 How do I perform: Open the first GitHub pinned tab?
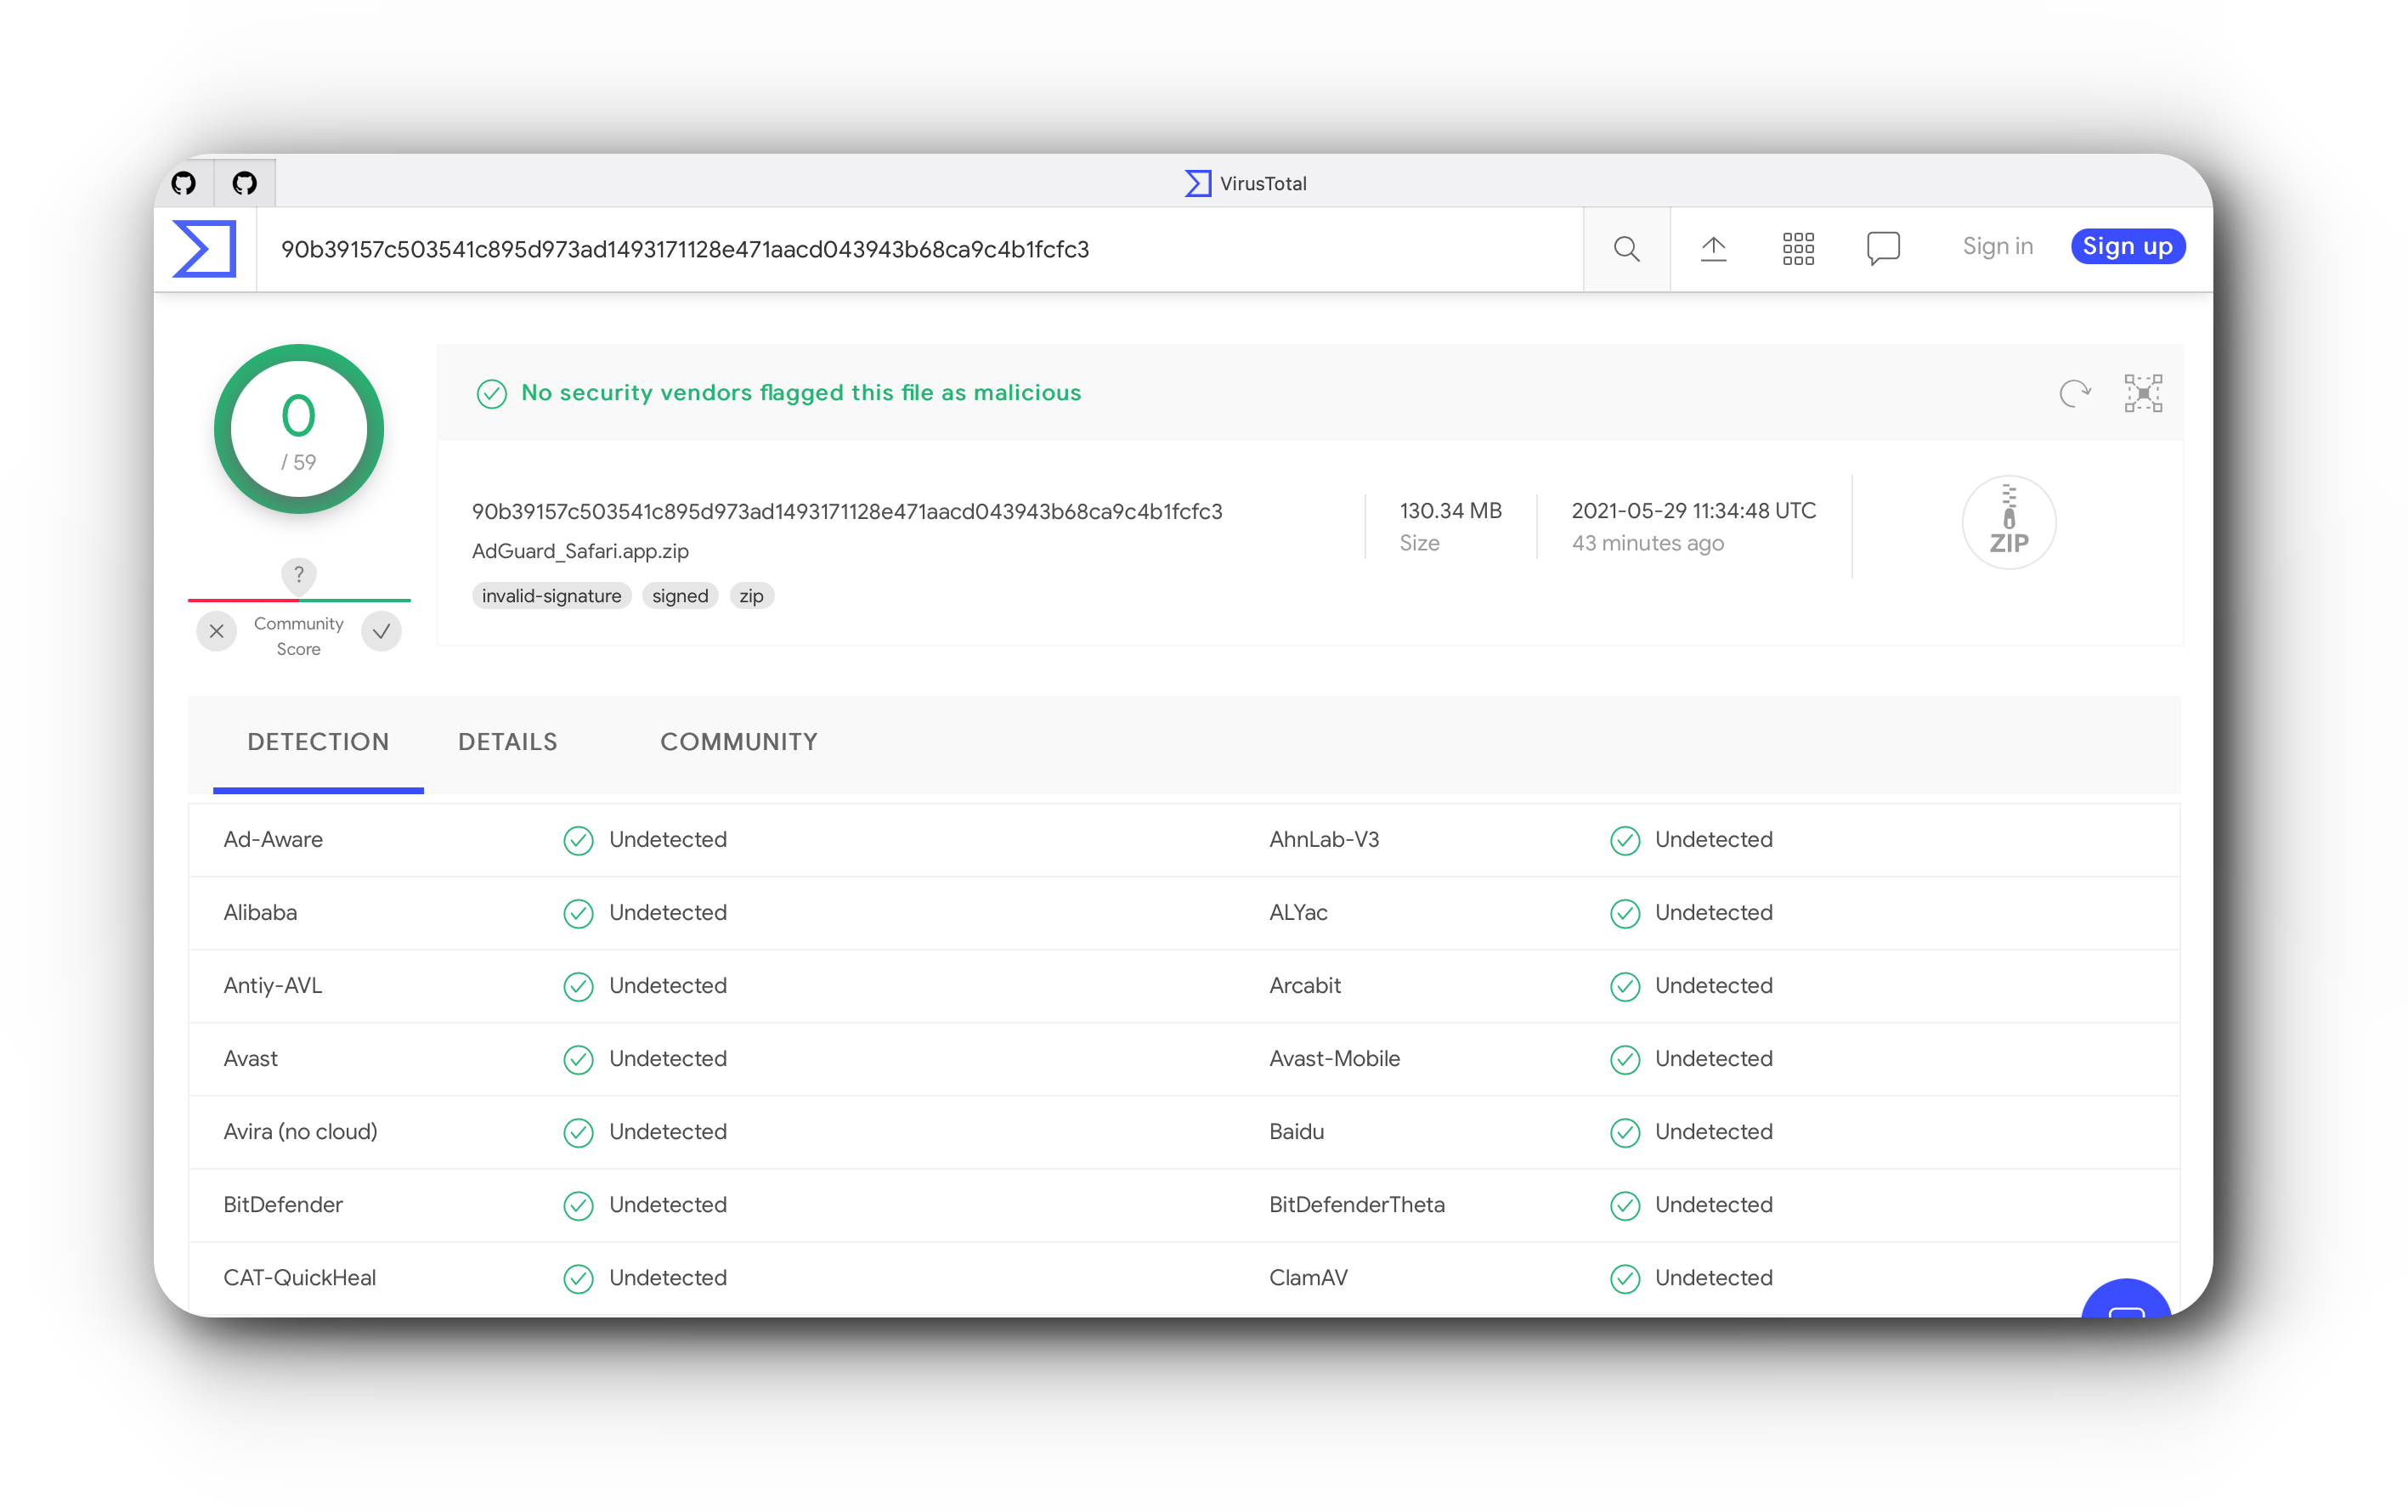(x=184, y=183)
